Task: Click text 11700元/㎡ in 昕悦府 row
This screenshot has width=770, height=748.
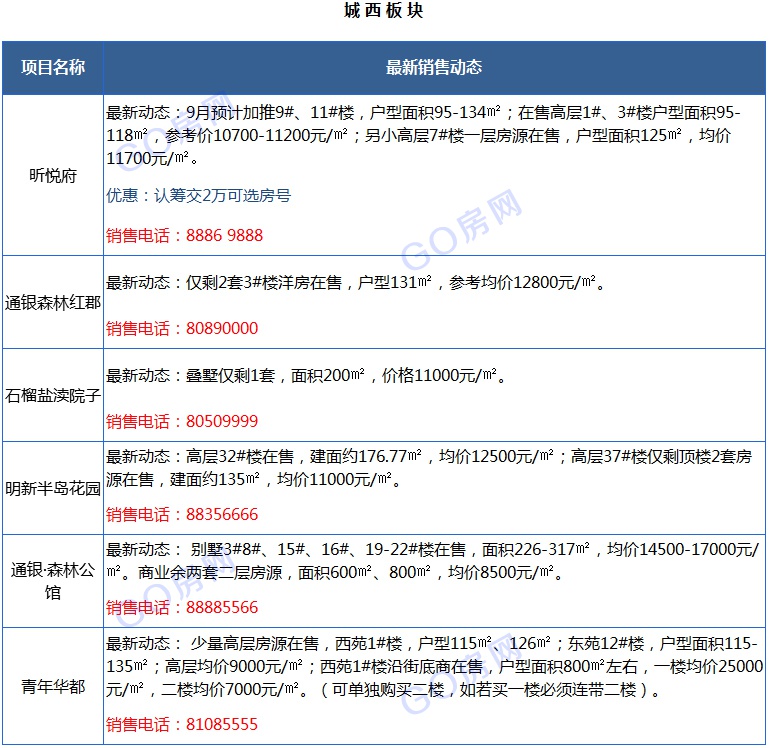Action: (148, 158)
